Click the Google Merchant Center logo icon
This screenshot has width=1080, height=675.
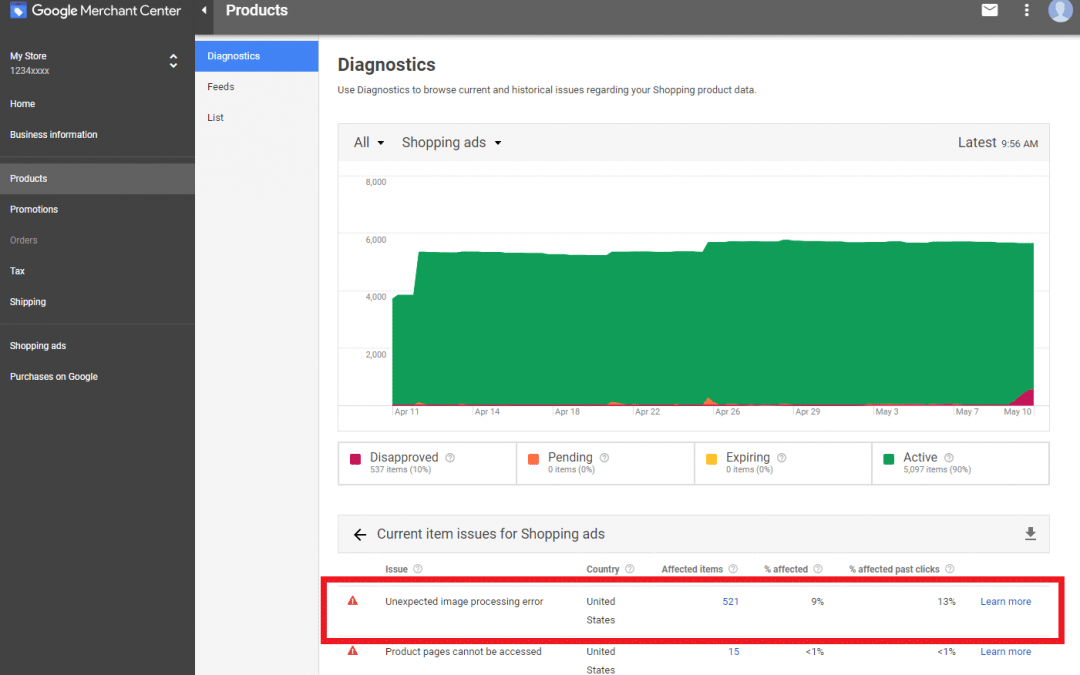point(18,10)
